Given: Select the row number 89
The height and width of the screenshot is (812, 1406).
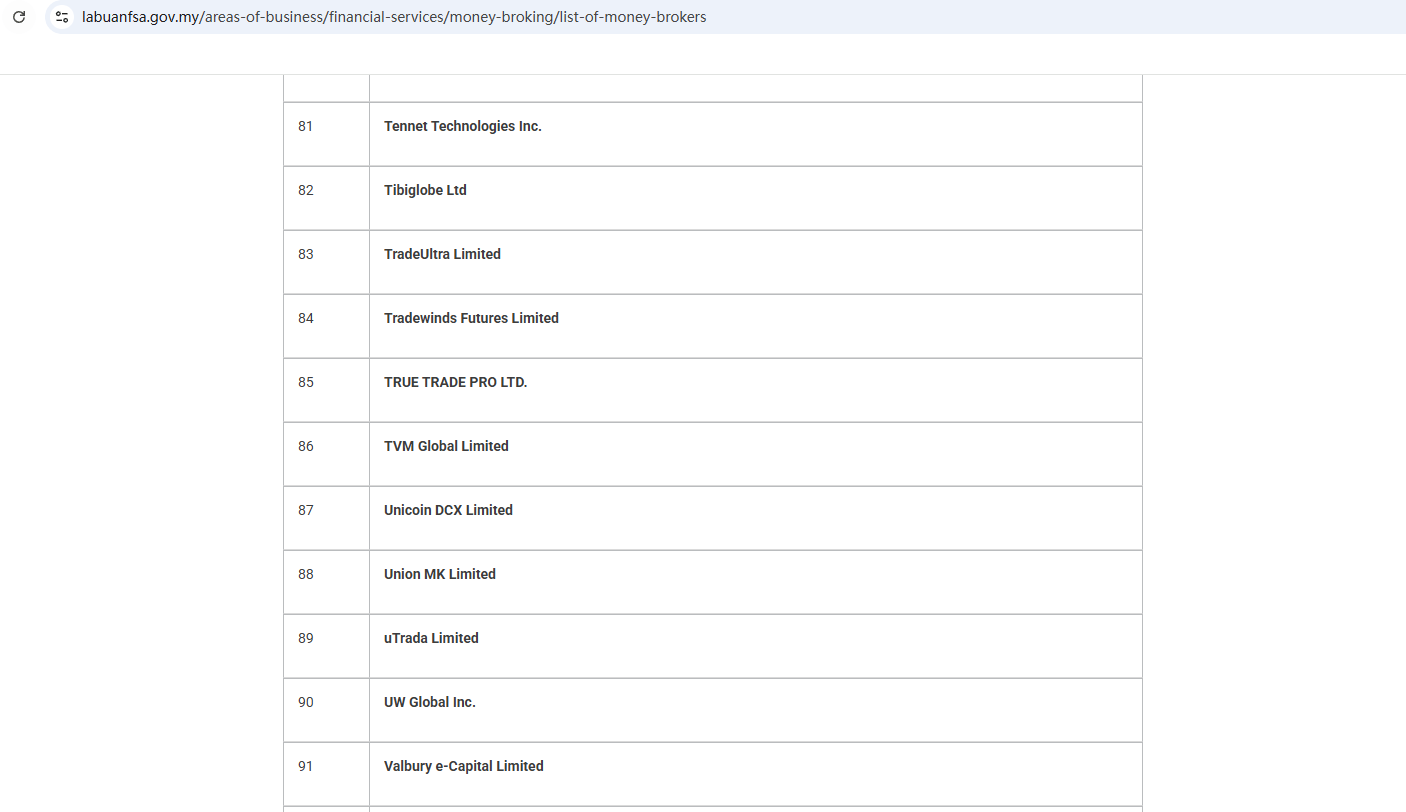Looking at the screenshot, I should (305, 638).
